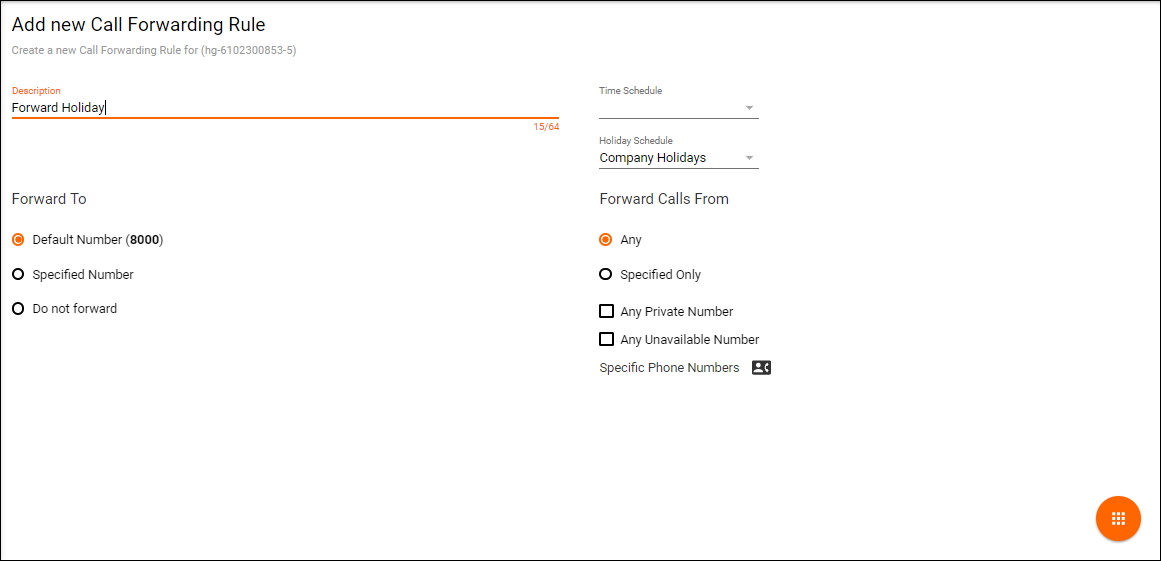The height and width of the screenshot is (561, 1161).
Task: Choose the Specified Number forwarding option
Action: (18, 274)
